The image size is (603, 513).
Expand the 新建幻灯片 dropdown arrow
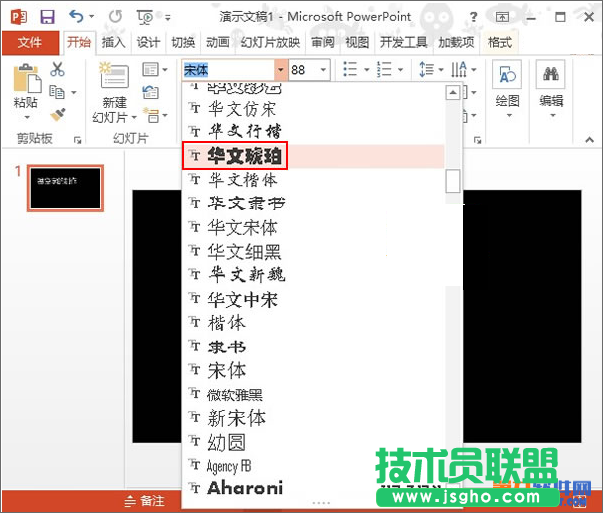(134, 117)
